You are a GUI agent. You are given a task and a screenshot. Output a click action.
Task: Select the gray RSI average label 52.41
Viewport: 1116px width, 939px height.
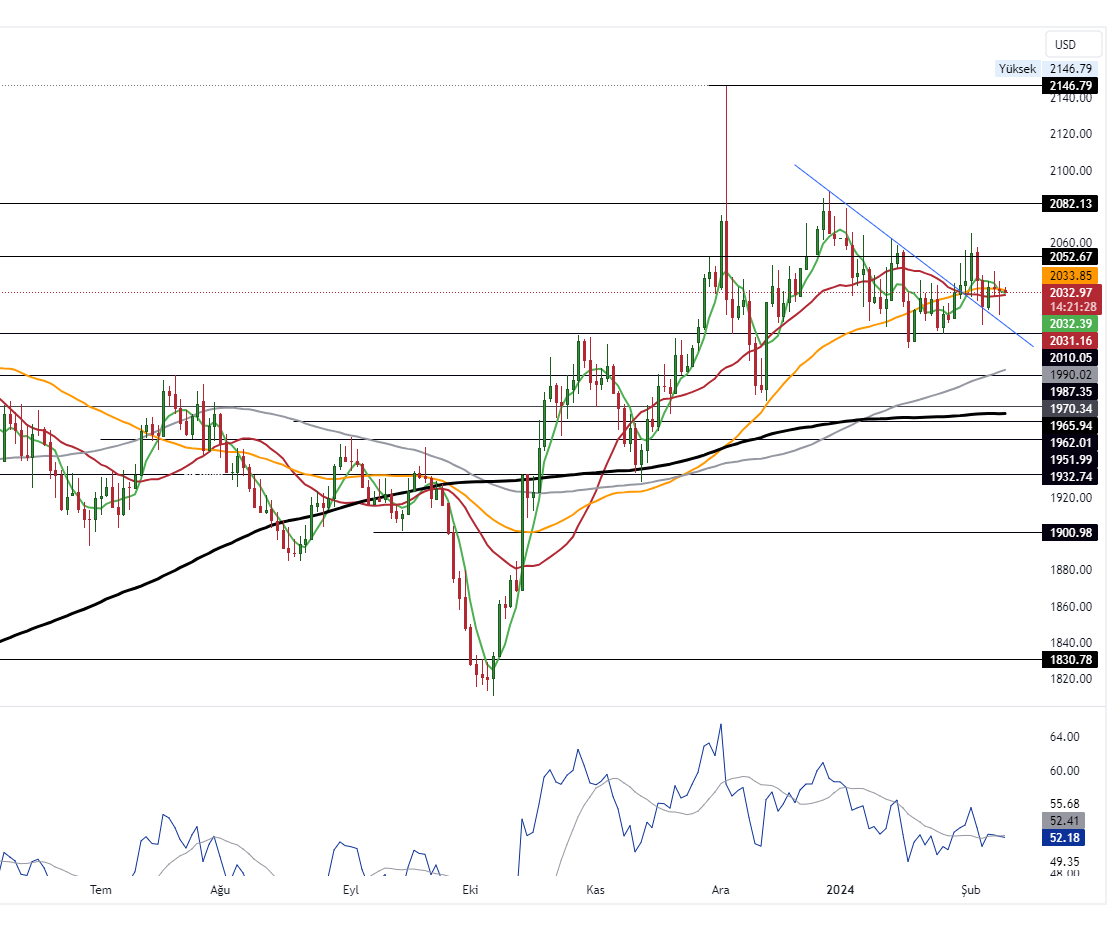pyautogui.click(x=1069, y=820)
